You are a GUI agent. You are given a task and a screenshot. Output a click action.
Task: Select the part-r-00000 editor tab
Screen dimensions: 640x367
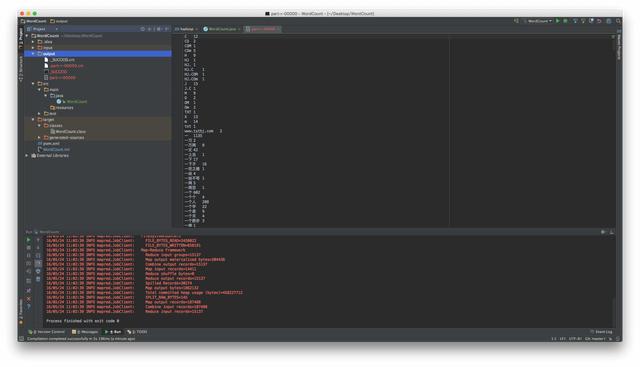pos(262,29)
